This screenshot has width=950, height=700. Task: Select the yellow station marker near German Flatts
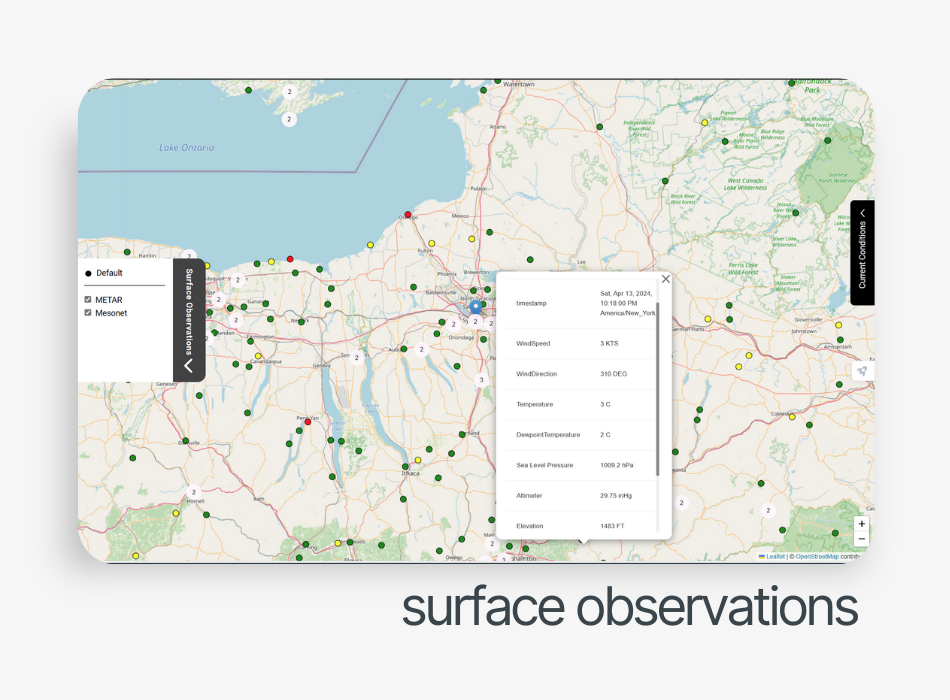(x=708, y=319)
